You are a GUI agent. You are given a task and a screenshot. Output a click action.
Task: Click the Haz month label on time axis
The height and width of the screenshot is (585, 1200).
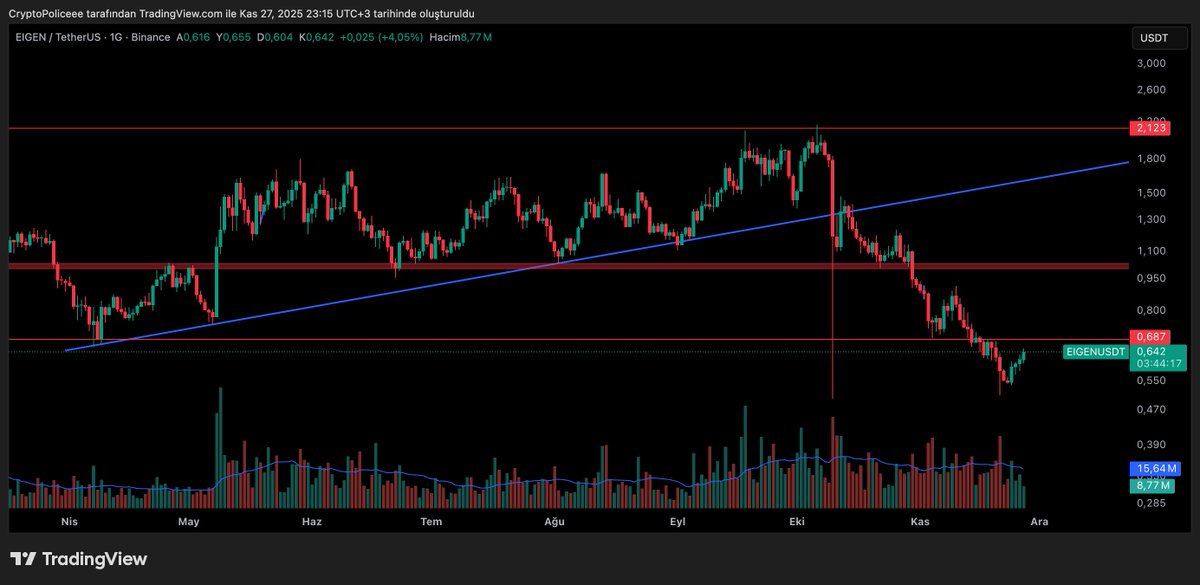coord(311,522)
